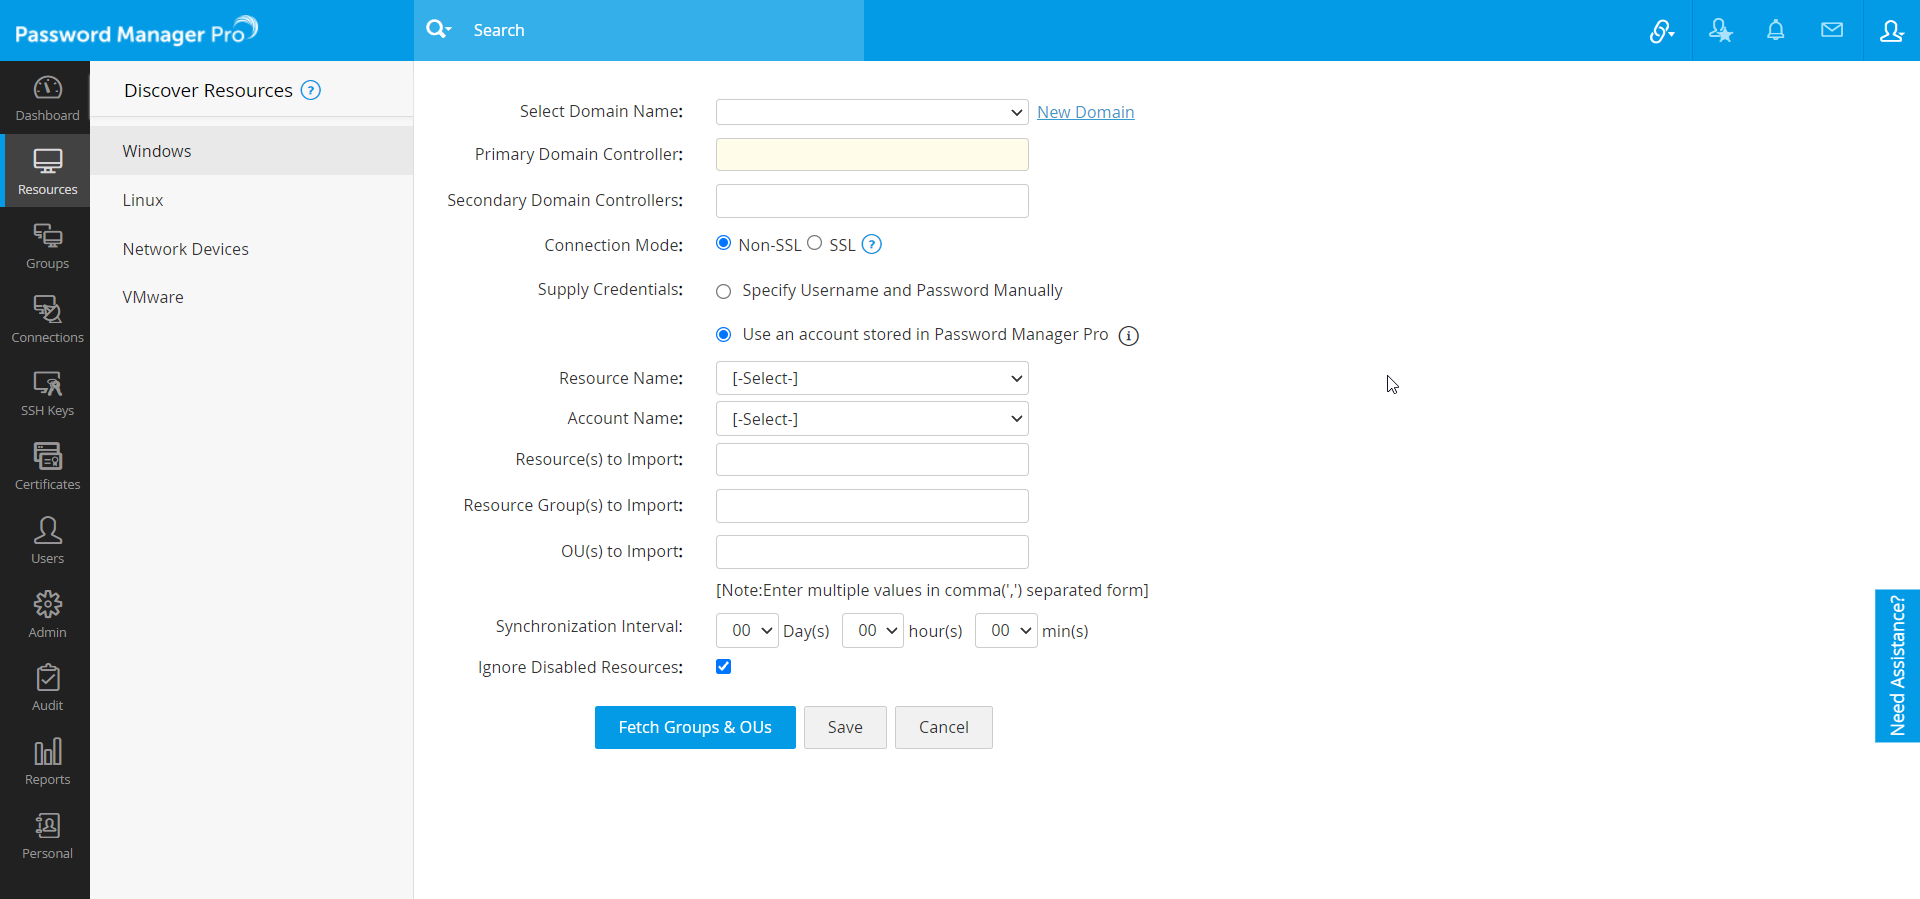This screenshot has height=899, width=1920.
Task: Click the Fetch Groups & OUs button
Action: (695, 727)
